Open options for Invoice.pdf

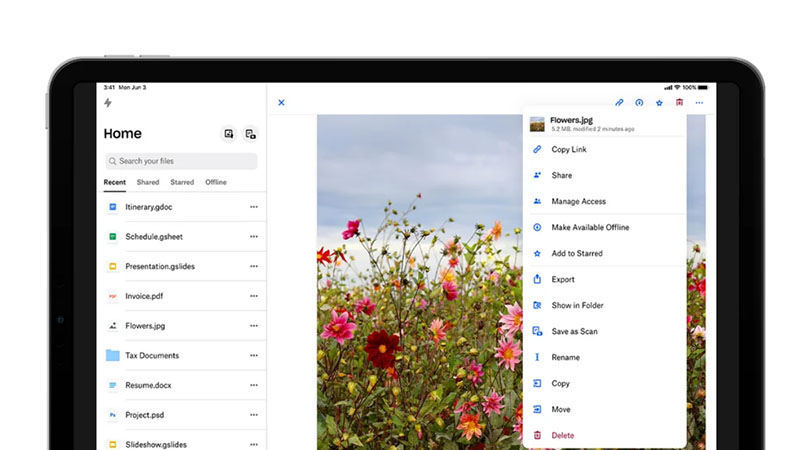pyautogui.click(x=254, y=296)
